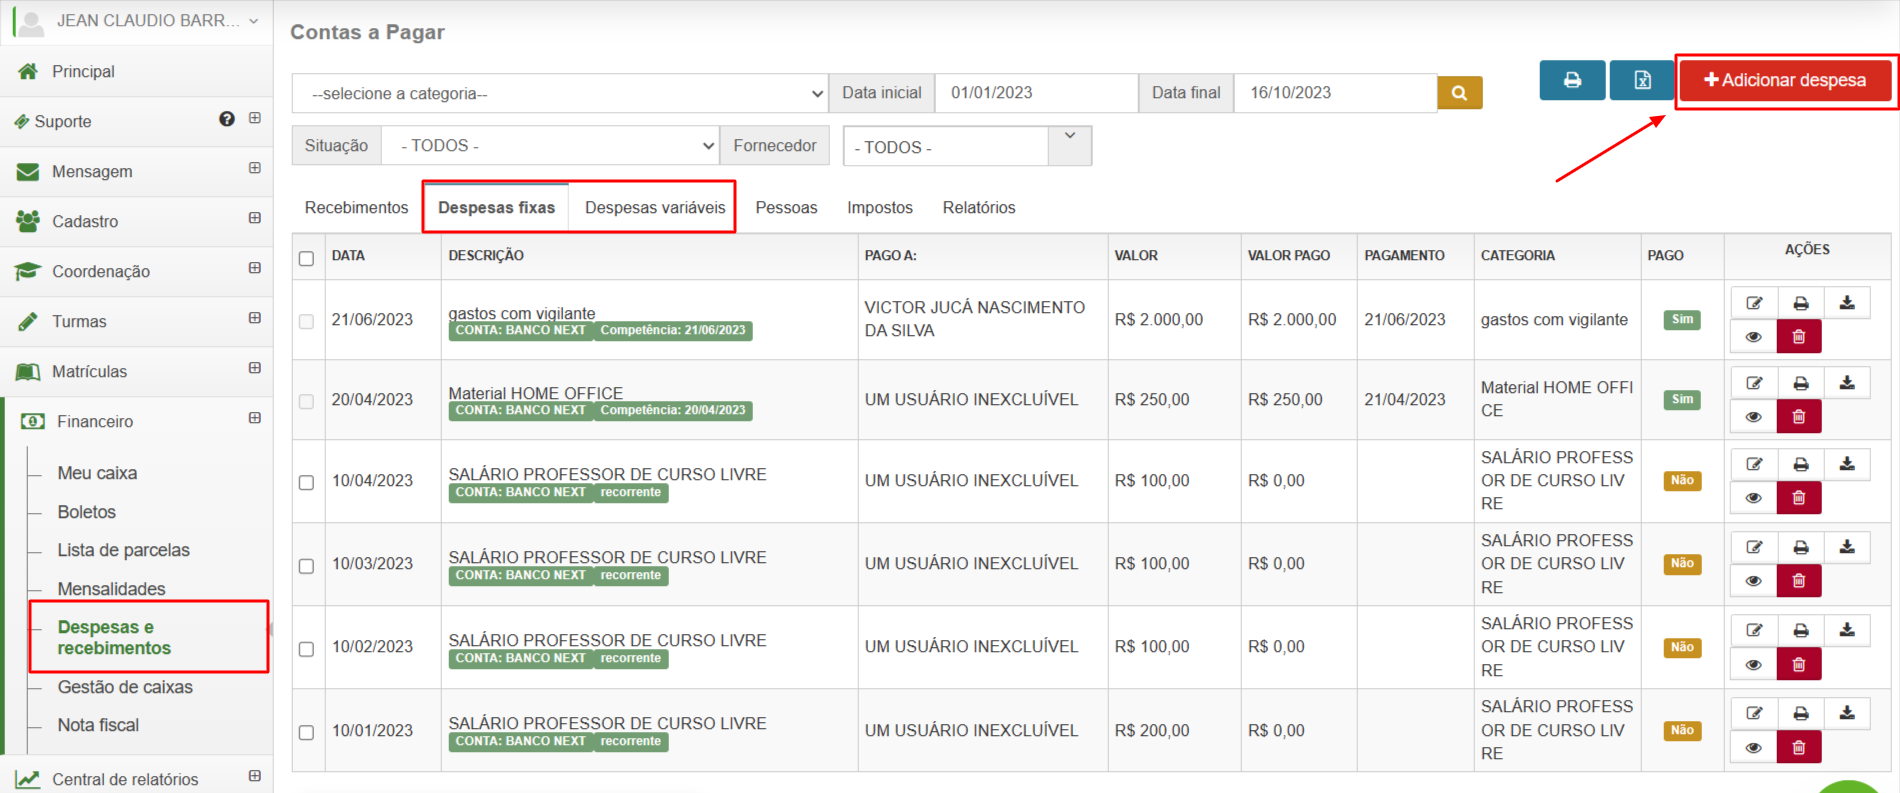Viewport: 1900px width, 793px height.
Task: Print the gastos com vigilante expense
Action: click(x=1800, y=303)
